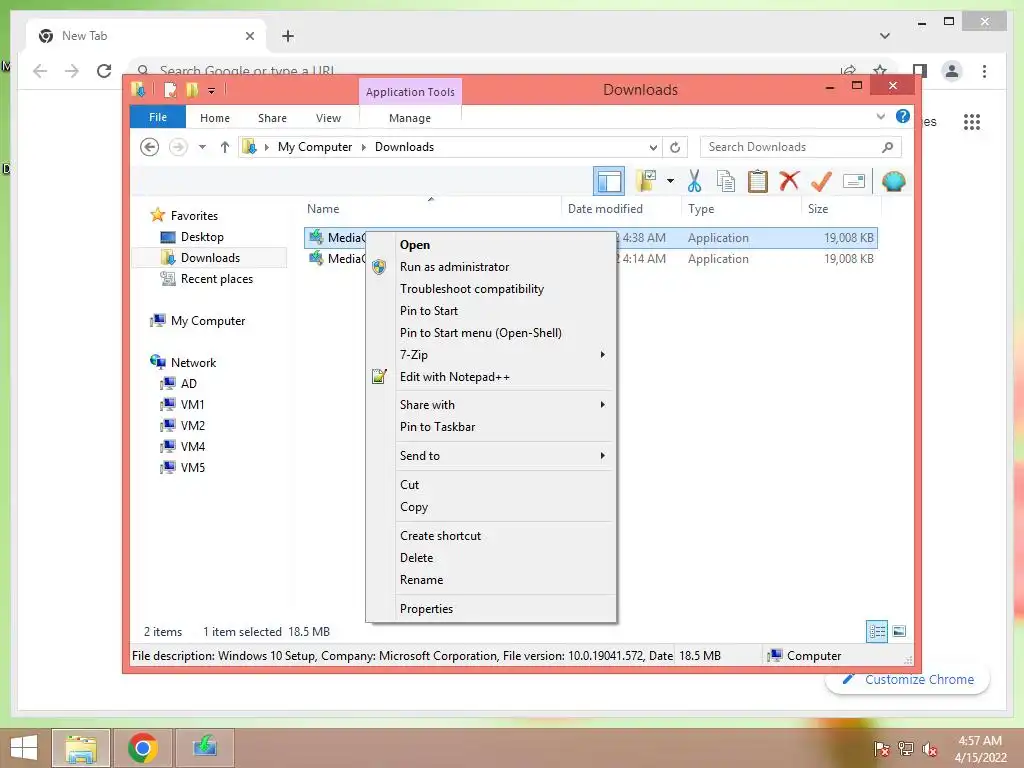Click the volume tray icon
Image resolution: width=1024 pixels, height=768 pixels.
(930, 749)
